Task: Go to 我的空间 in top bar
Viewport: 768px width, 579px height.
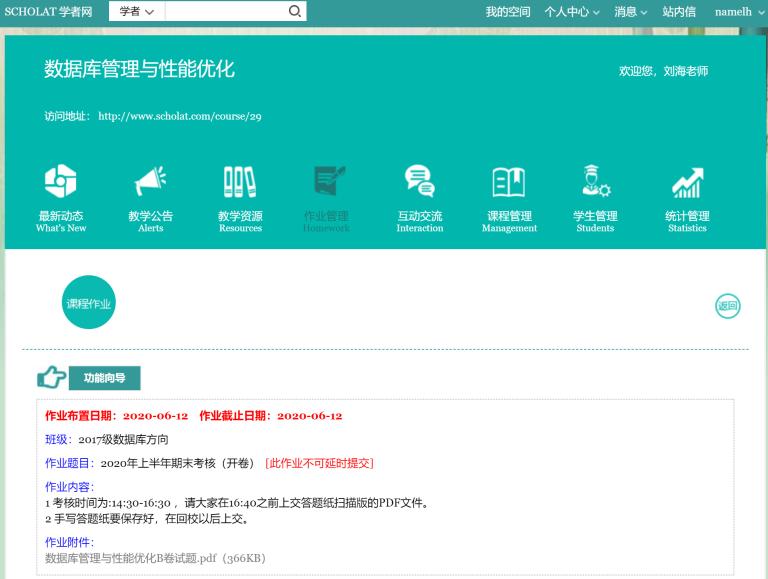Action: point(508,12)
